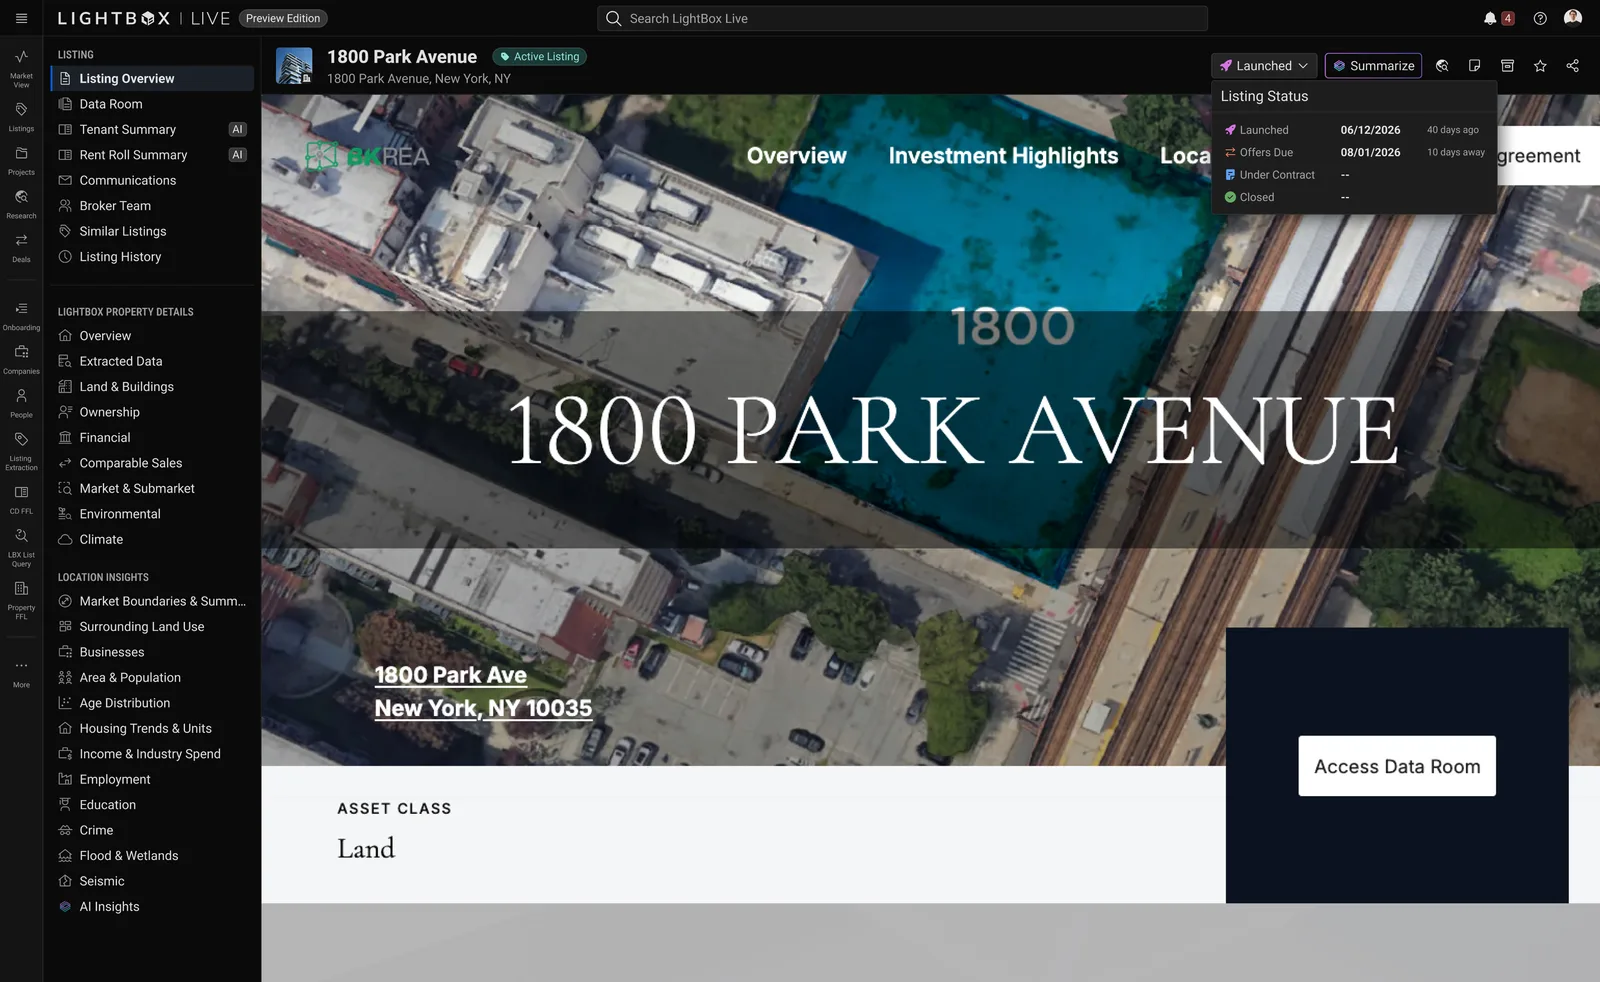Click the user profile avatar
Screen dimensions: 1600x982
[x=1573, y=18]
